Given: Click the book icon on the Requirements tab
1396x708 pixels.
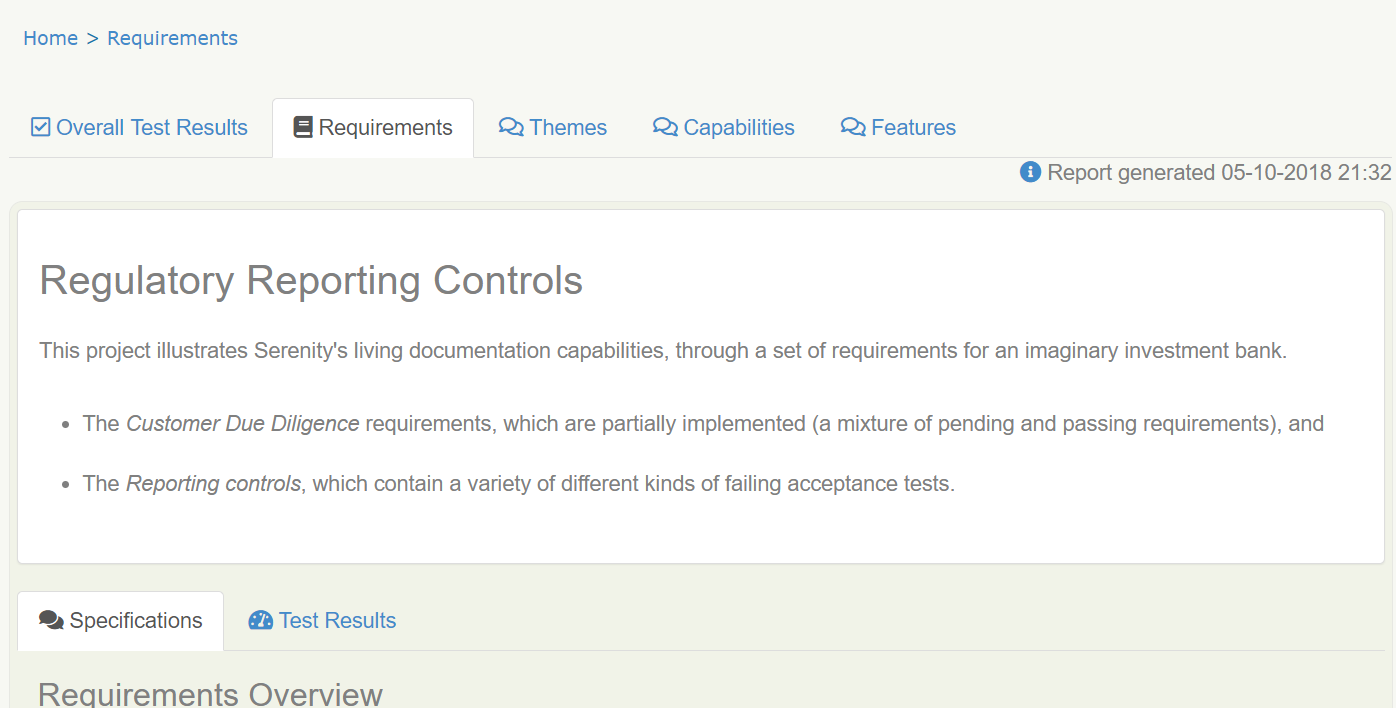Looking at the screenshot, I should [x=303, y=127].
